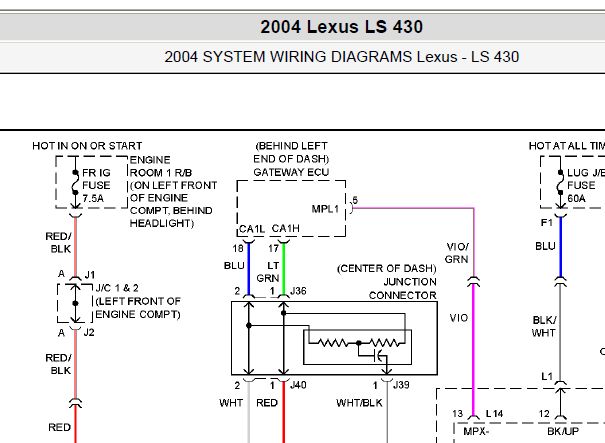The width and height of the screenshot is (605, 443).
Task: Click "RED" label under J40 pin 1
Action: pyautogui.click(x=267, y=403)
